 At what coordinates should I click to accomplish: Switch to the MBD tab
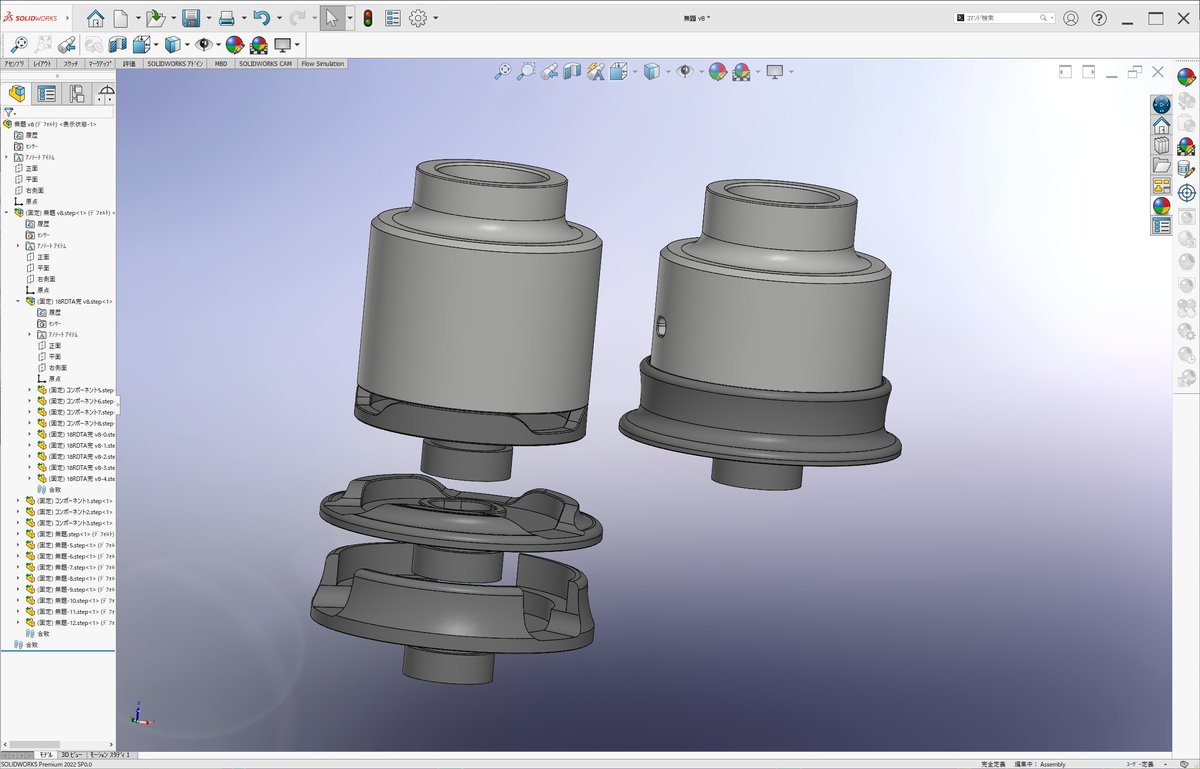[221, 64]
